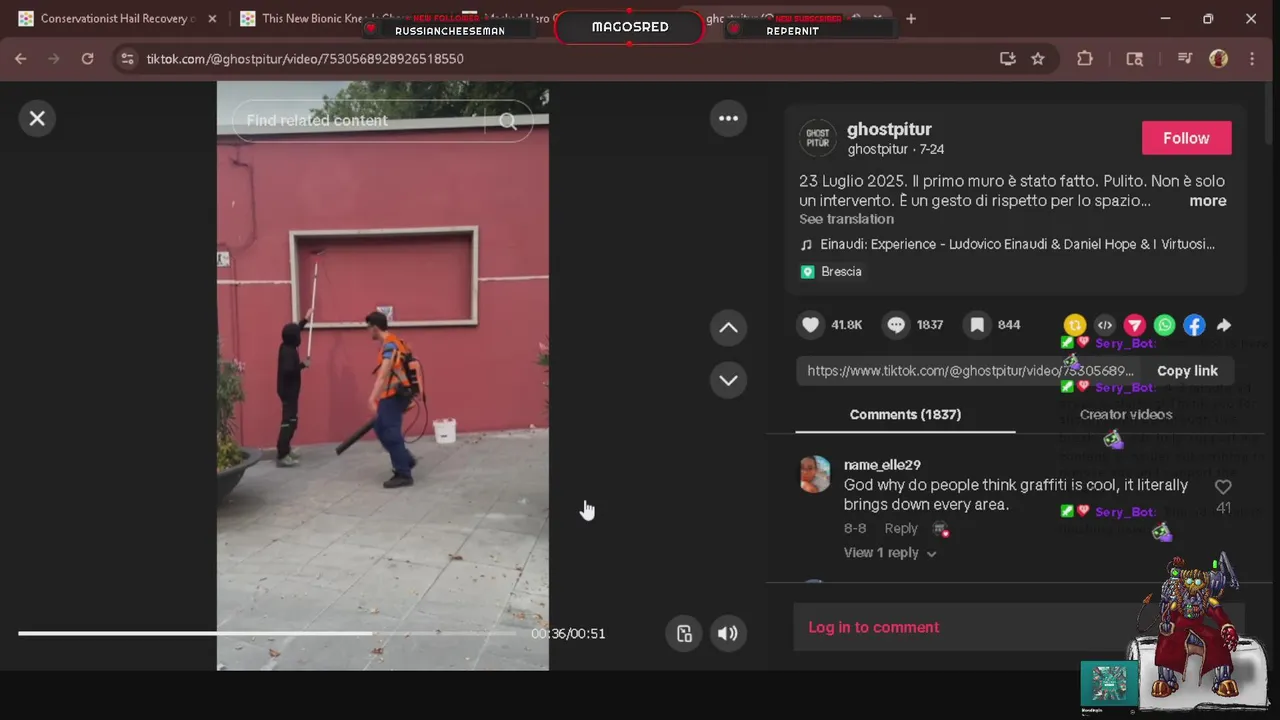Screen dimensions: 1280x720
Task: Click the address bar URL
Action: (305, 59)
